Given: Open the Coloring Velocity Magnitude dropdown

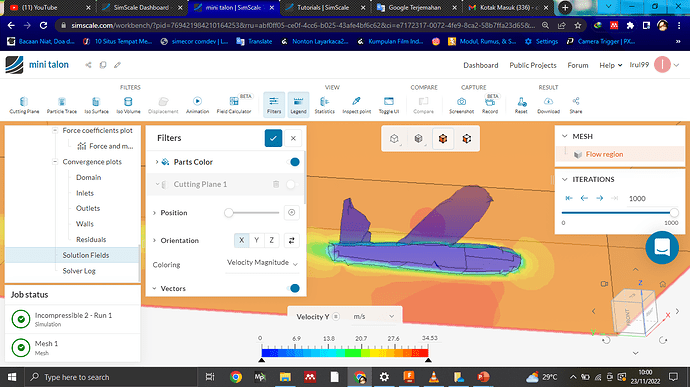Looking at the screenshot, I should click(x=262, y=263).
